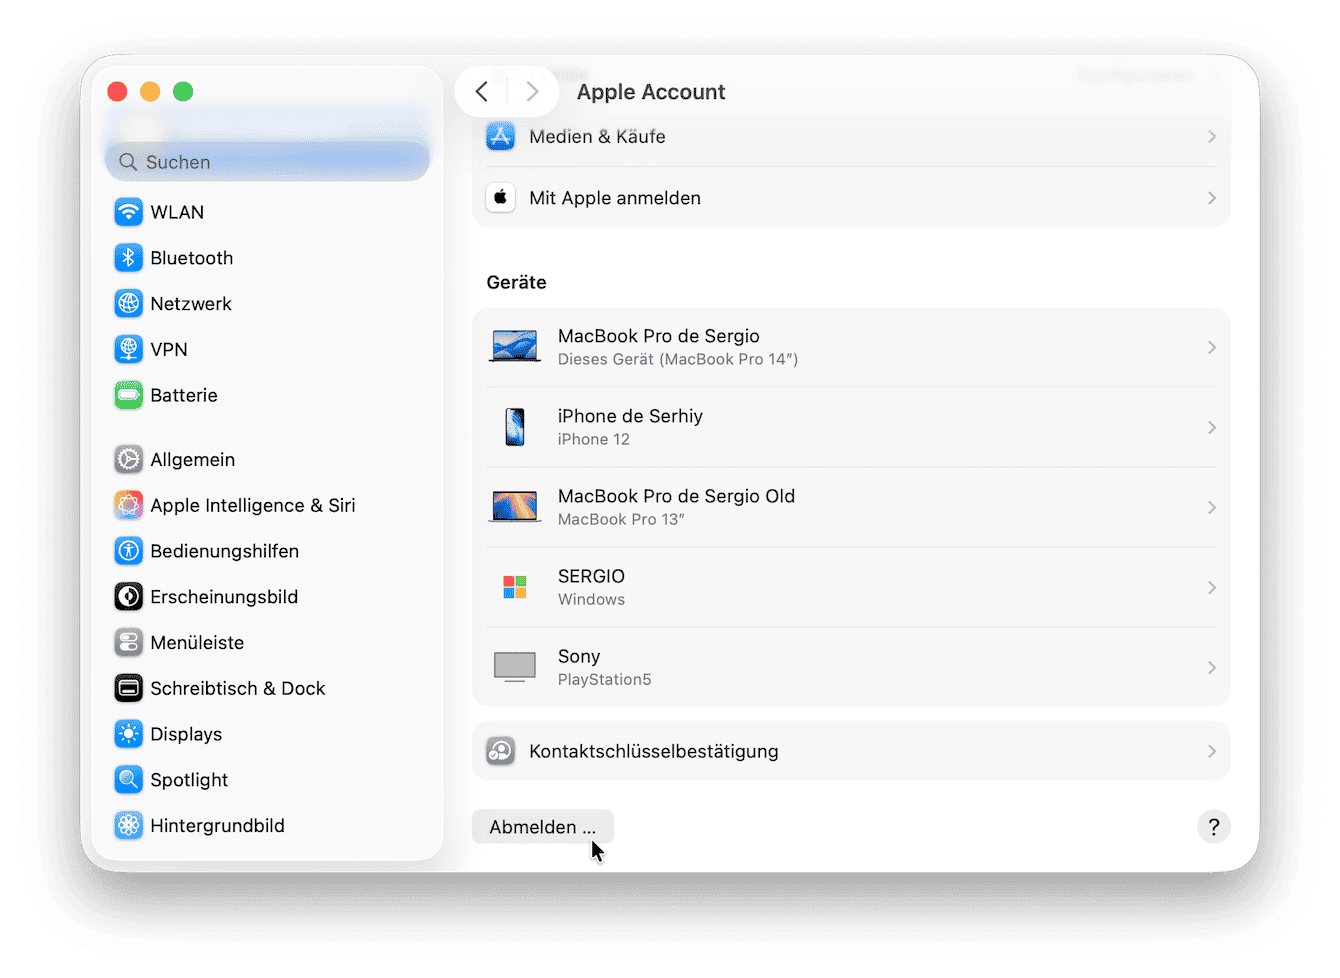This screenshot has width=1340, height=978.
Task: Click the MacBook Pro de Sergio laptop icon
Action: click(515, 347)
